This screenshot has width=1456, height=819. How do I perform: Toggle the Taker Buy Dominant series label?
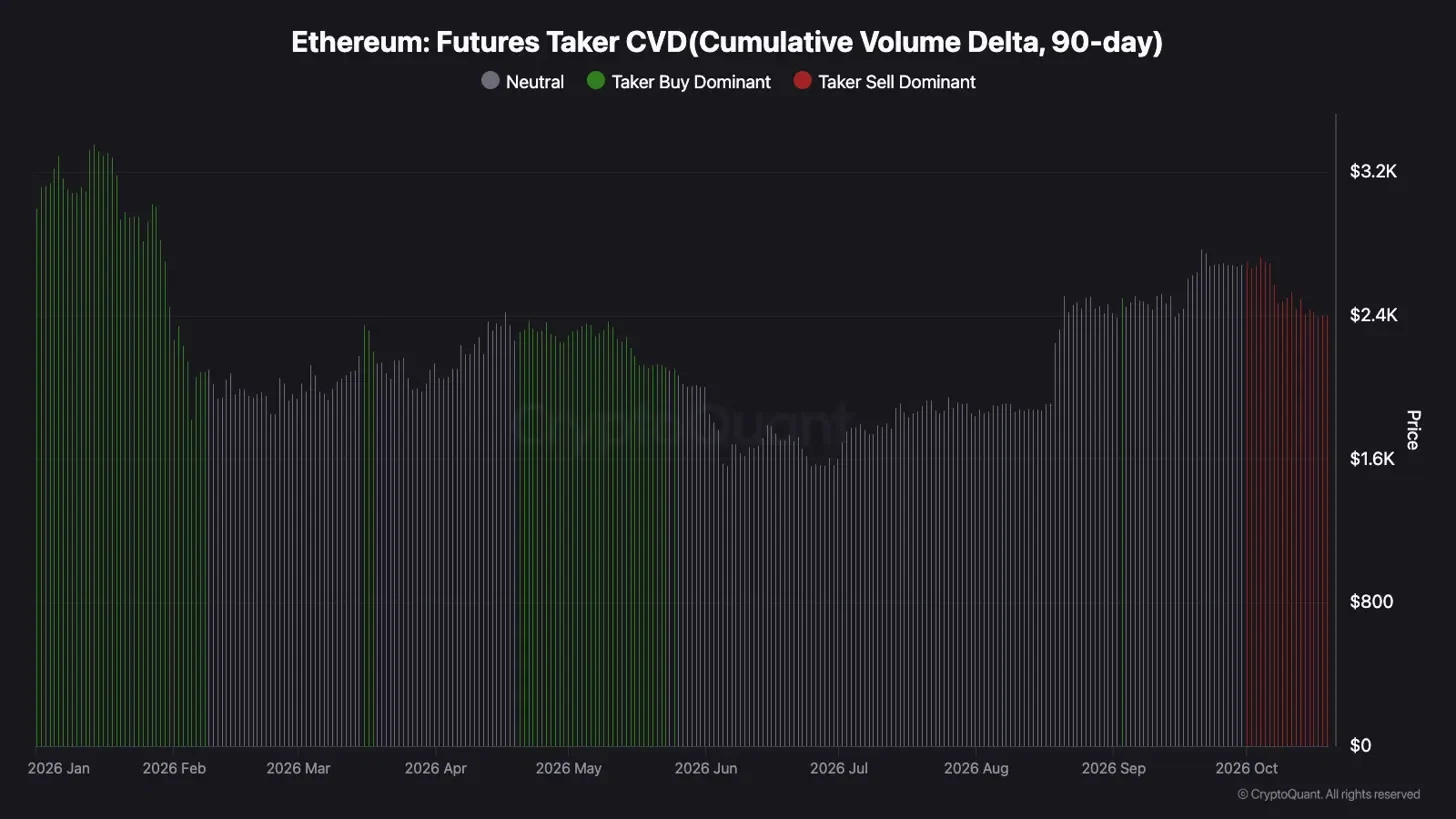point(691,82)
